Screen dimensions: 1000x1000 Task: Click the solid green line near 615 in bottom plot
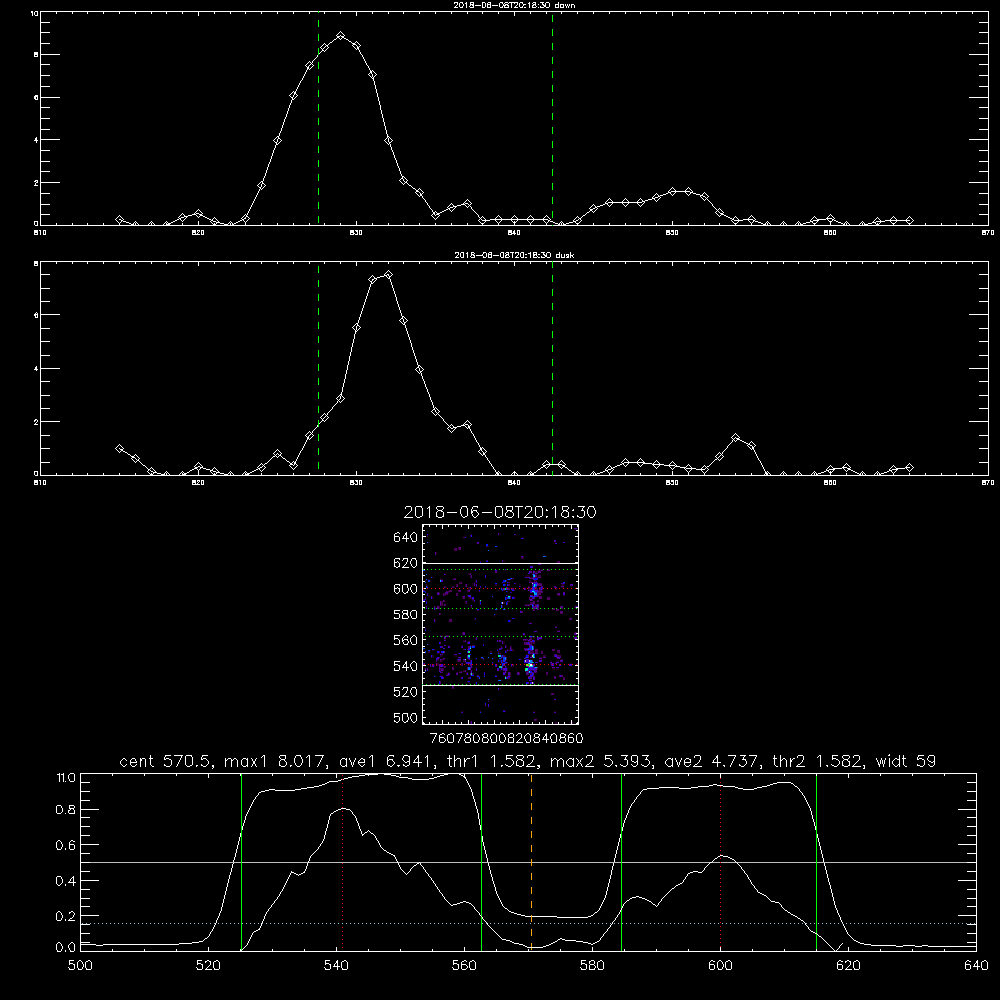tap(816, 862)
